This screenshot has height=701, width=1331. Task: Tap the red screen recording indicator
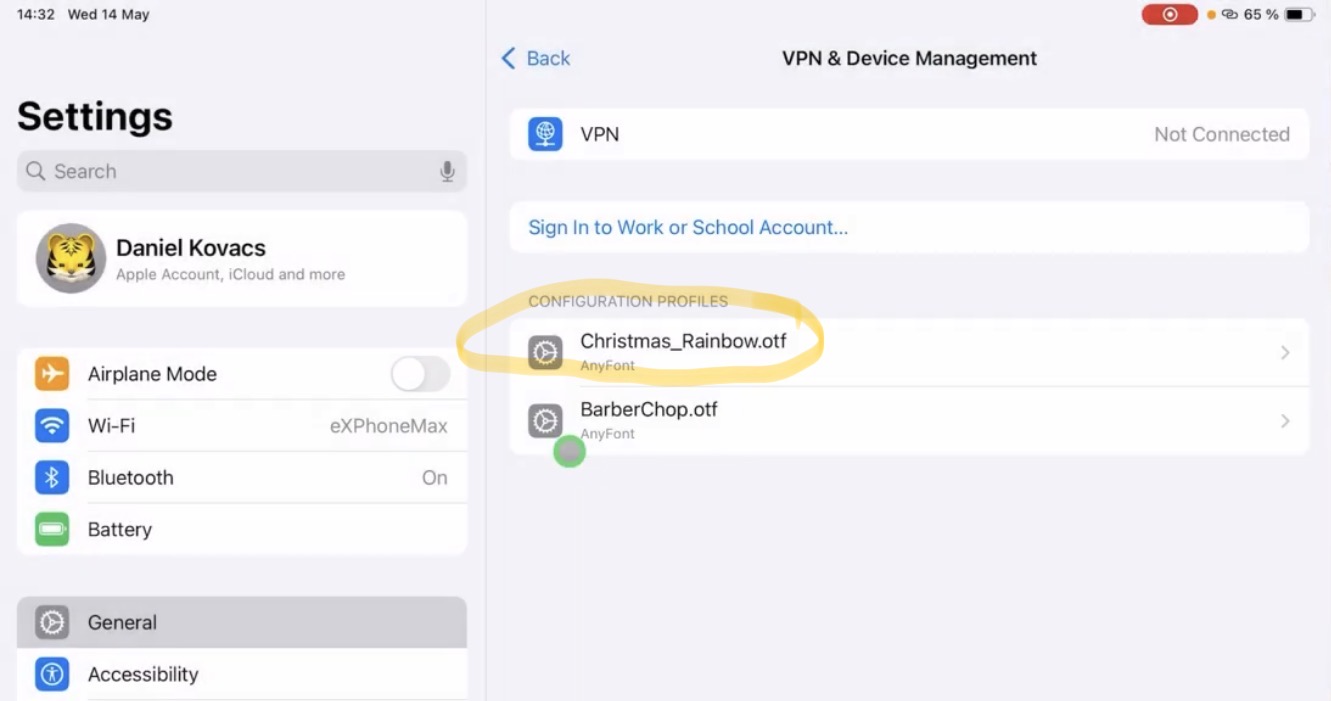click(x=1169, y=15)
